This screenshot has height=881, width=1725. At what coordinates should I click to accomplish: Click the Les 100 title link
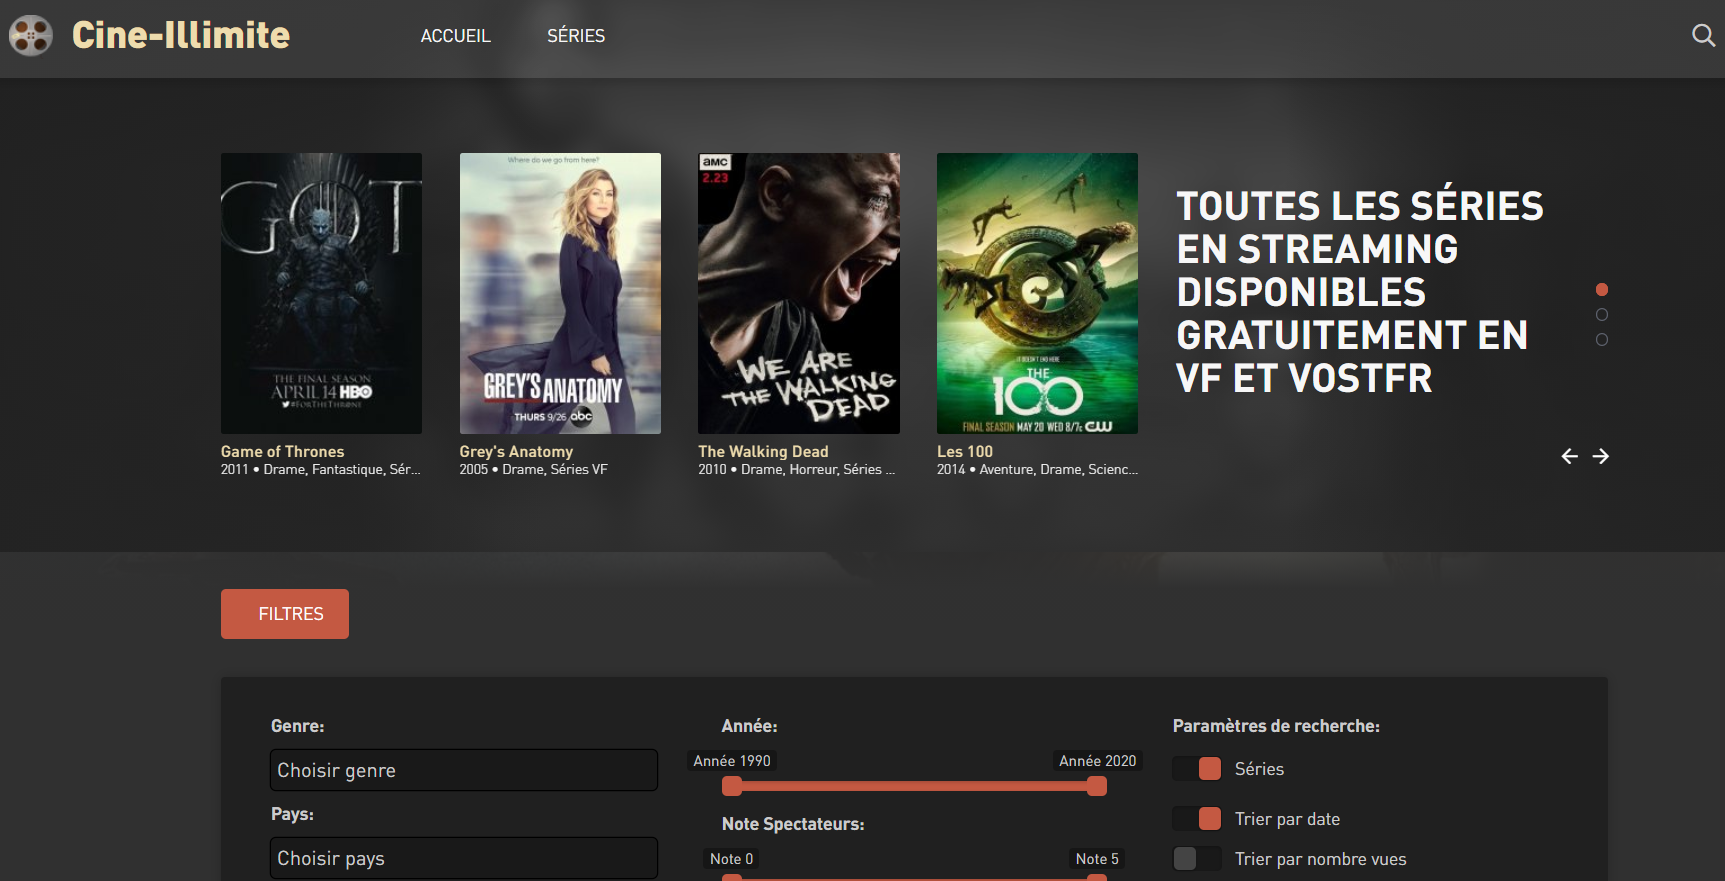(965, 452)
